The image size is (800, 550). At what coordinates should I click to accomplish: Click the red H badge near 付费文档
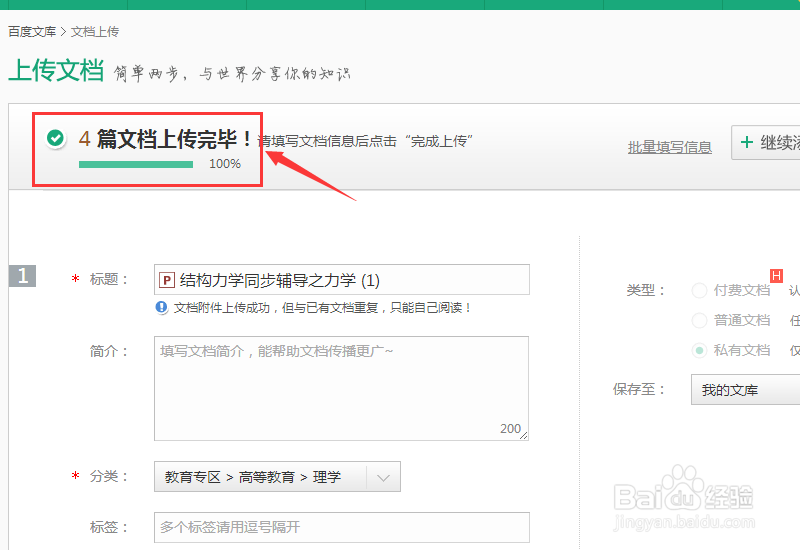pyautogui.click(x=777, y=276)
